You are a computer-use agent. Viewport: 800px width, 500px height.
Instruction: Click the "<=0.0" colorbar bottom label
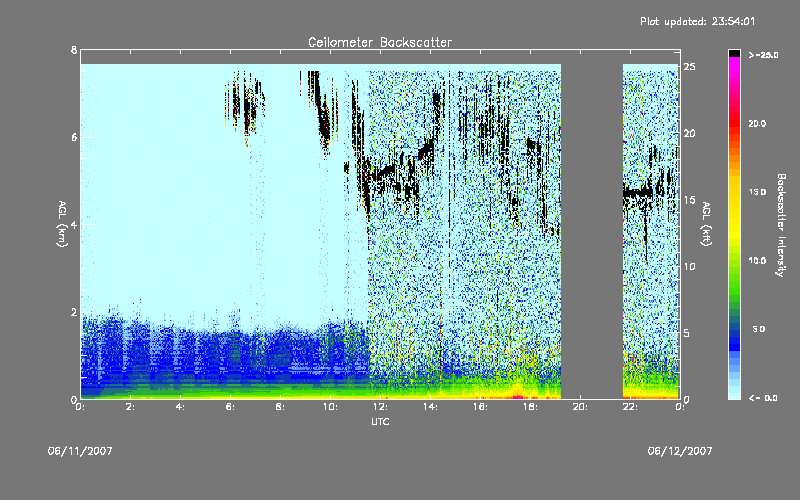tap(763, 398)
